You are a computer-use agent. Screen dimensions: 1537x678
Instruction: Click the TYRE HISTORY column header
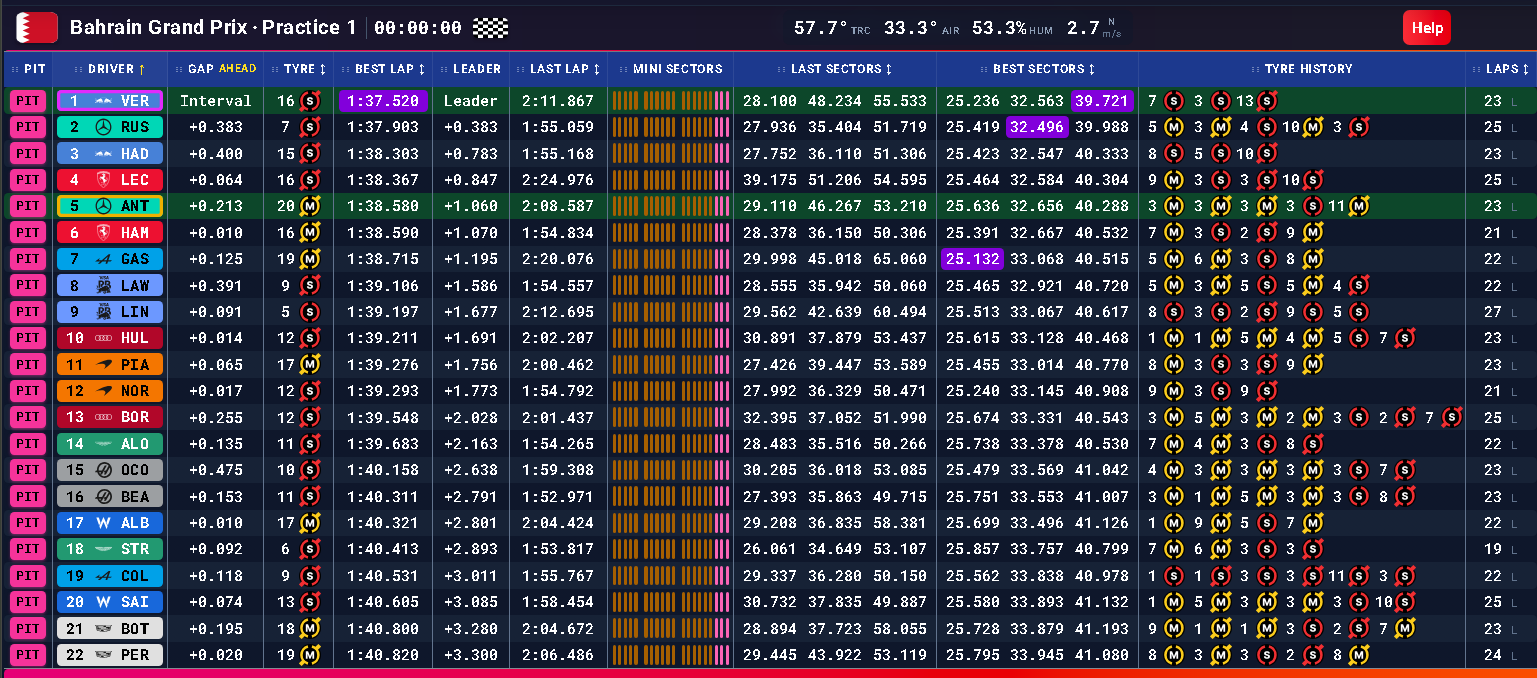1301,69
